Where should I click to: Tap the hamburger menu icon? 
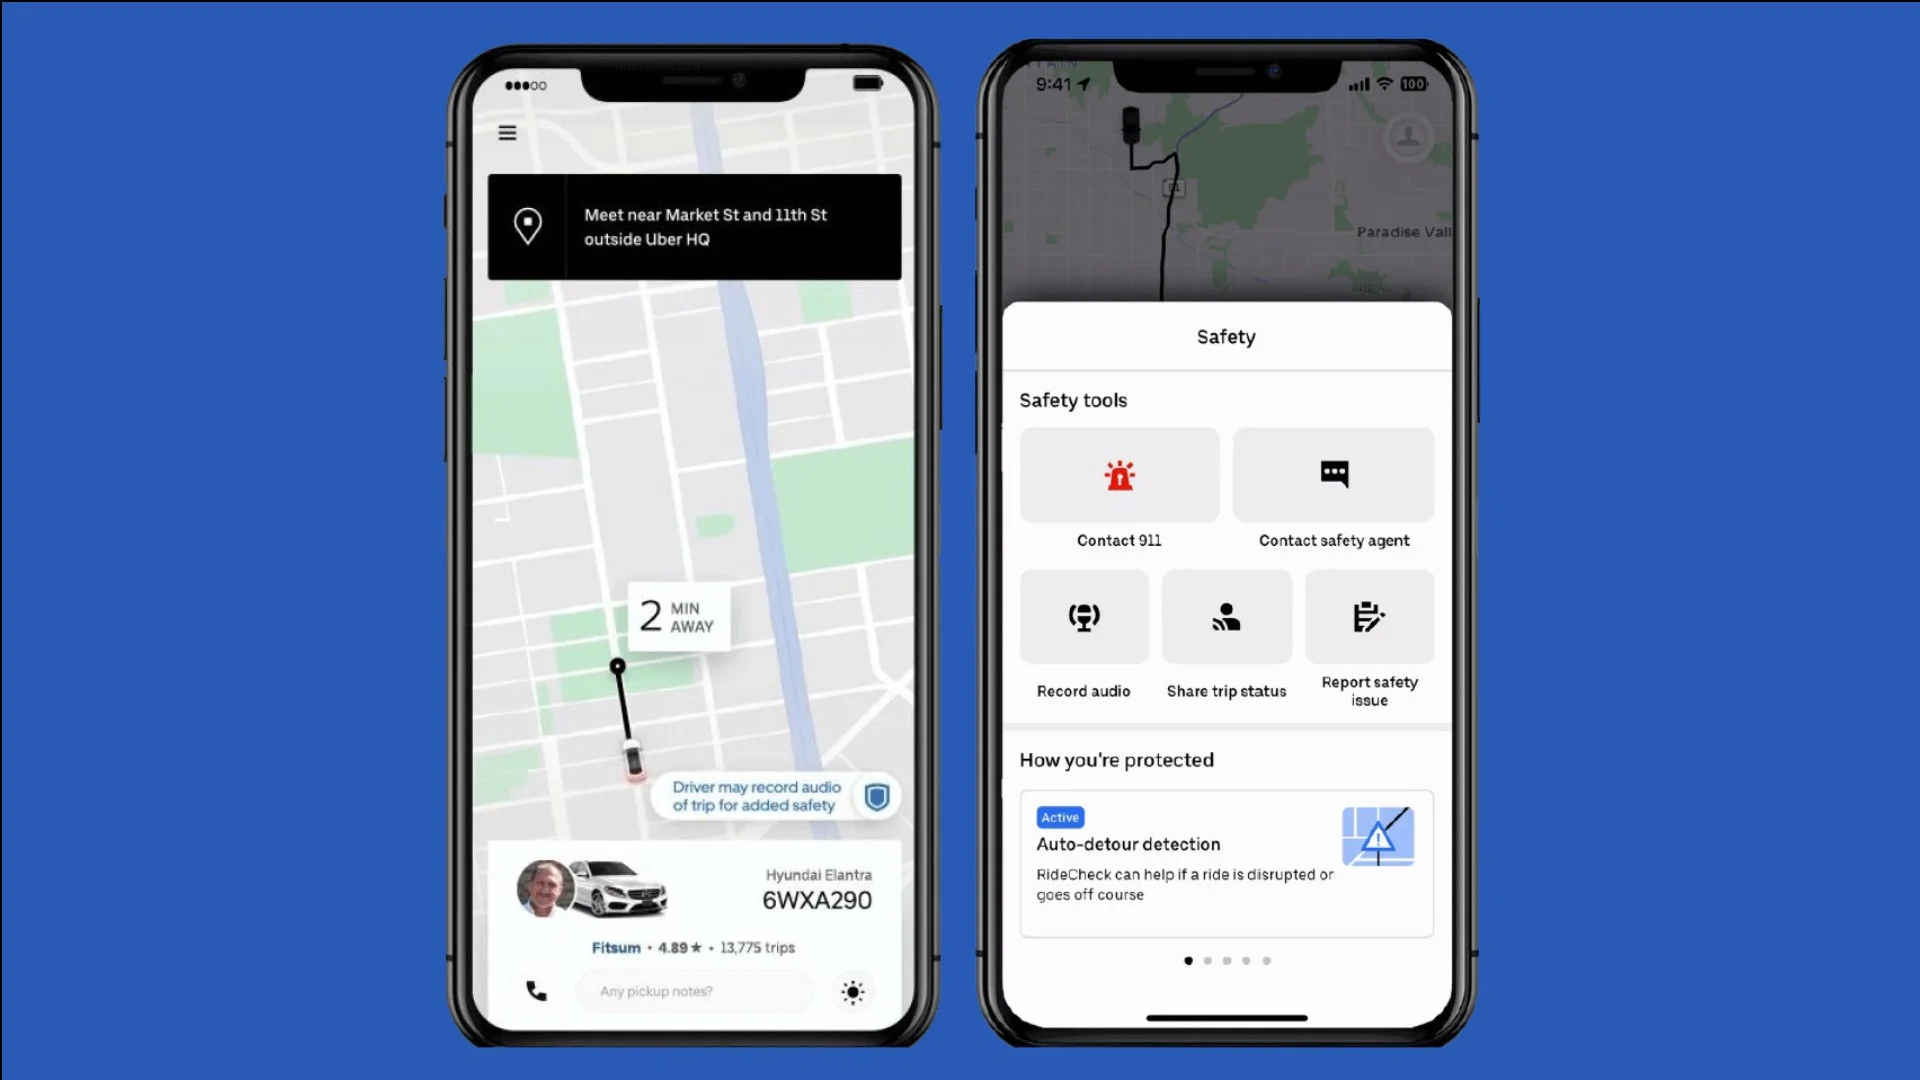[x=506, y=132]
